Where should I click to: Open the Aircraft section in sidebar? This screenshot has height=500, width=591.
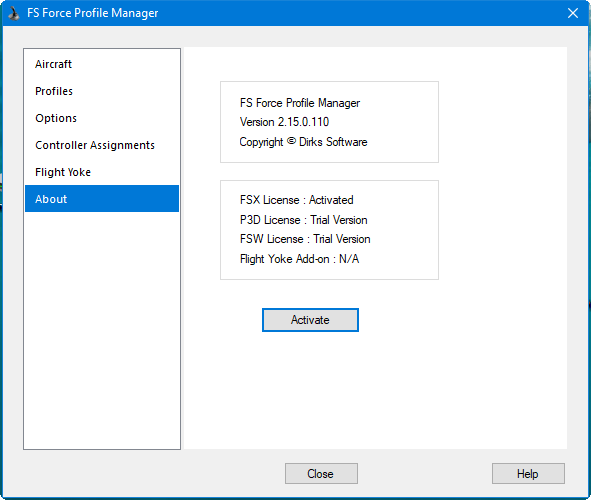102,64
